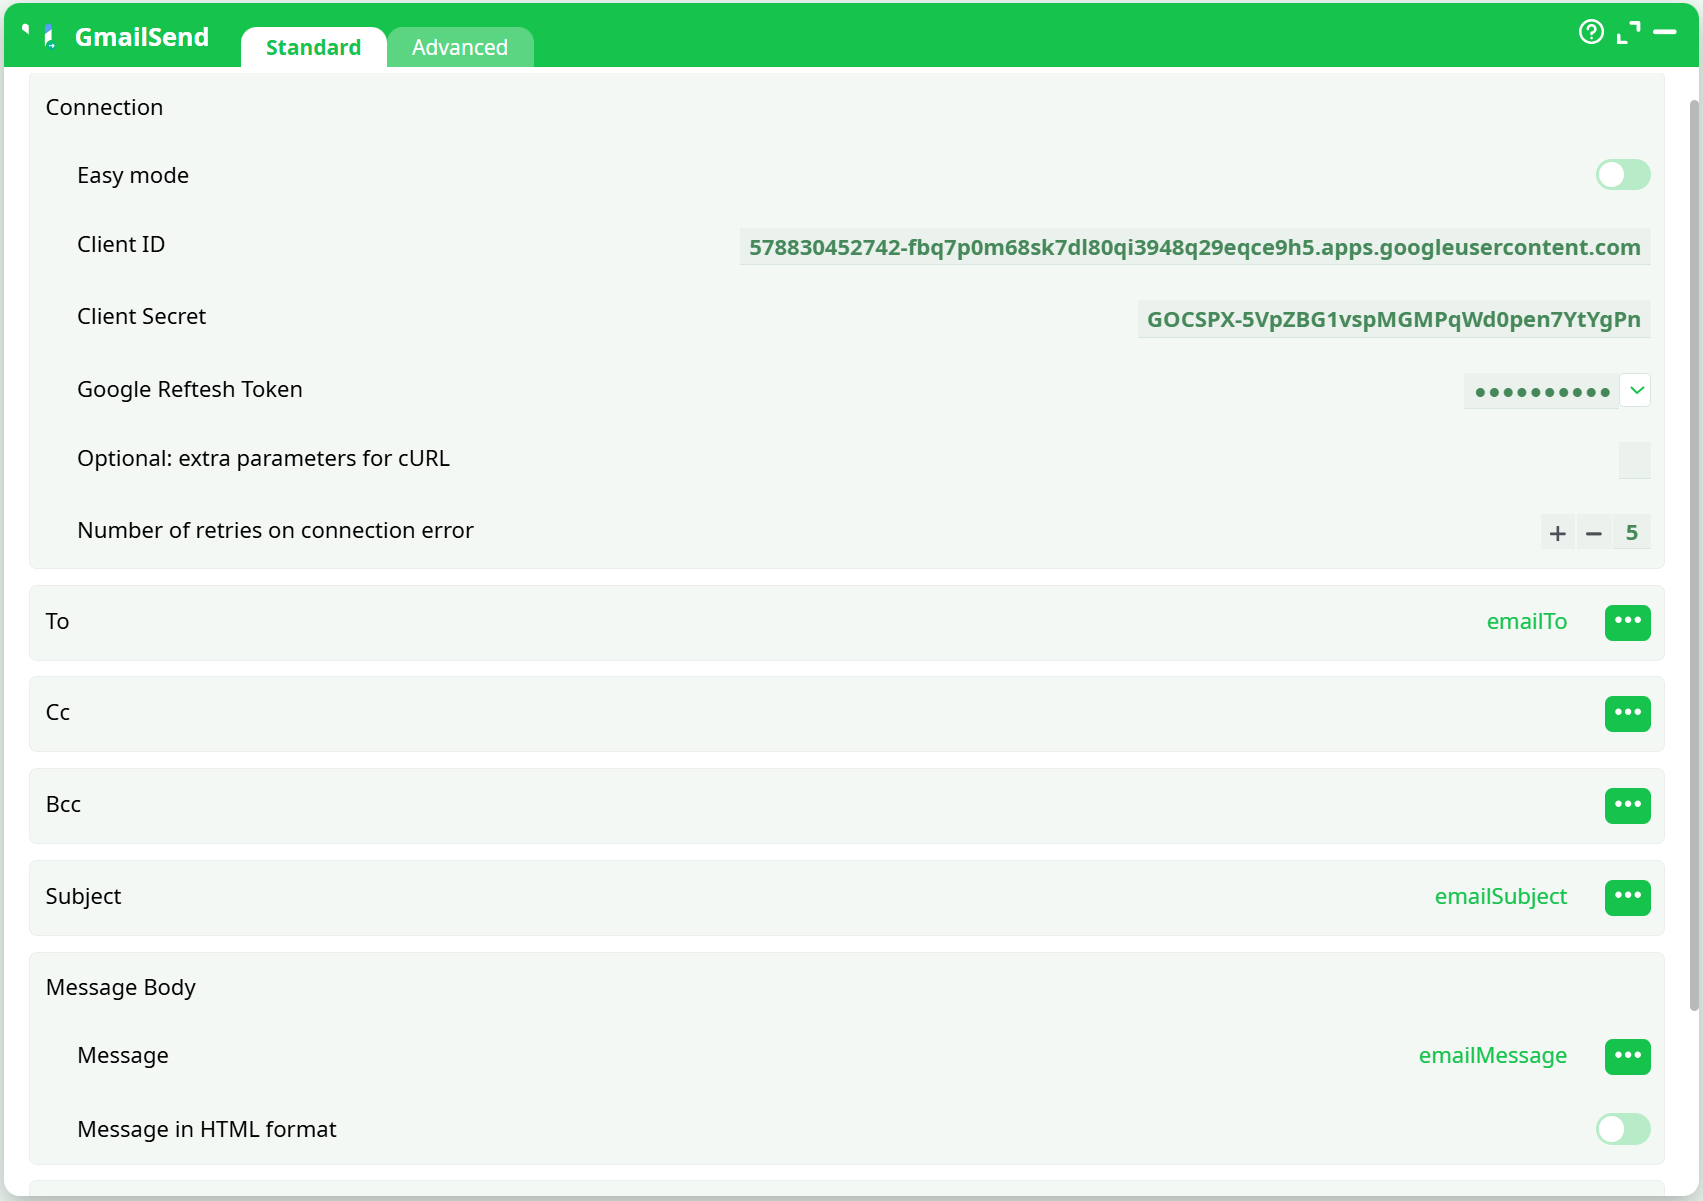Increase the number of retries
1703x1201 pixels.
(1557, 532)
